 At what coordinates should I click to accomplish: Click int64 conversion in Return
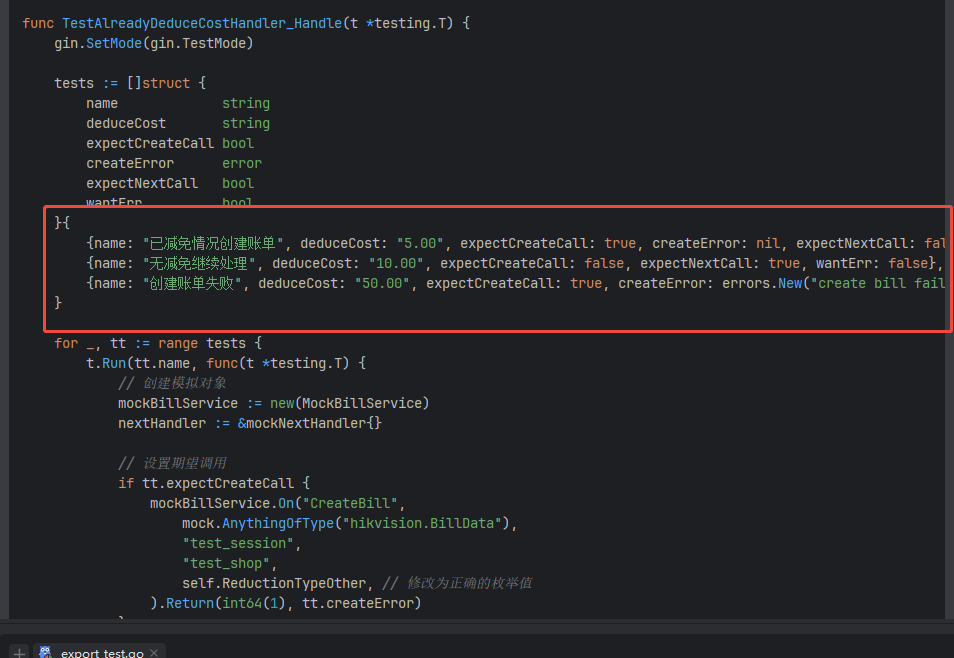[242, 603]
